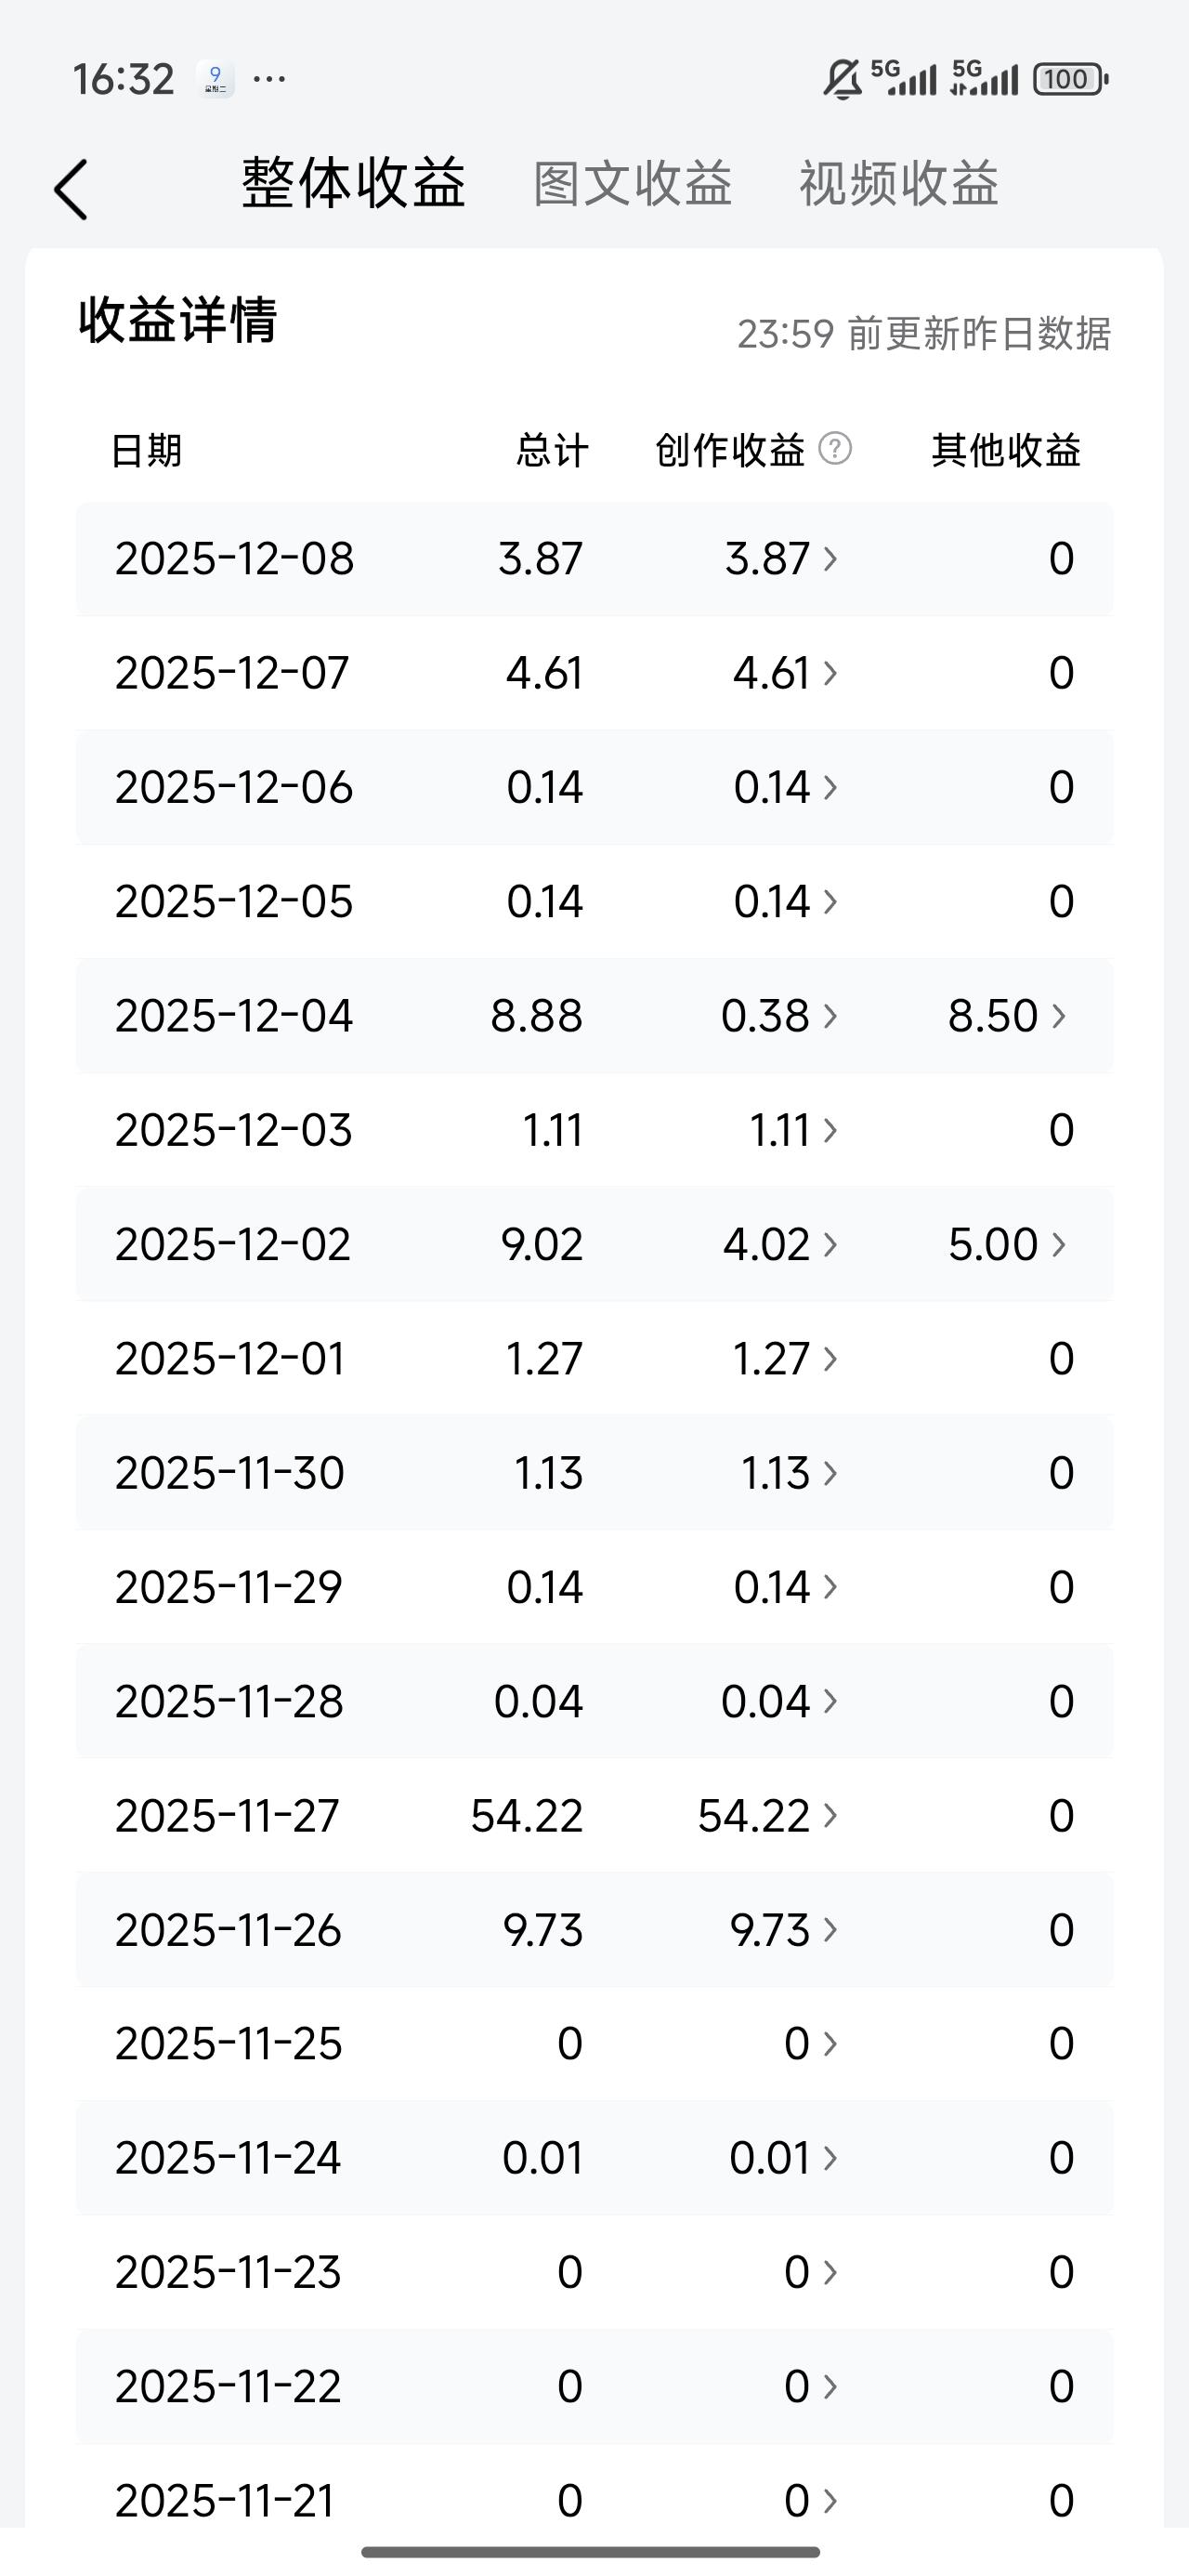Tap the battery indicator showing 100

[x=1069, y=79]
